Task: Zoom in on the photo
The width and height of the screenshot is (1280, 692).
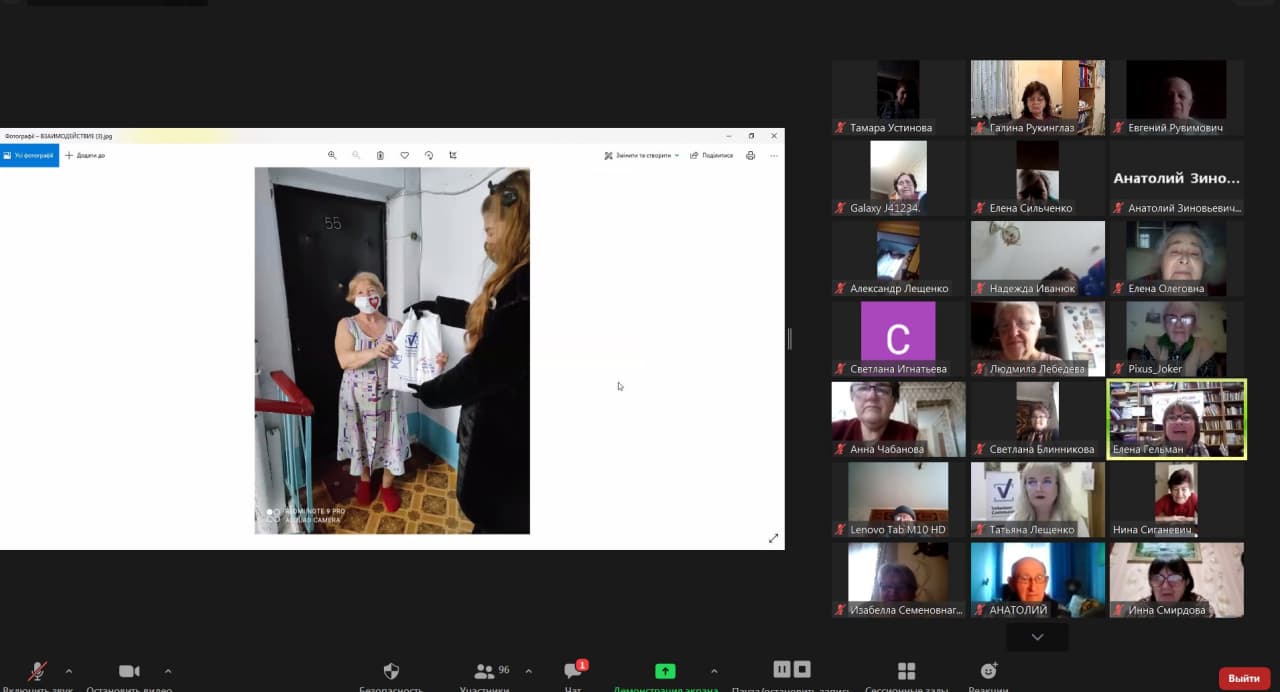Action: (332, 155)
